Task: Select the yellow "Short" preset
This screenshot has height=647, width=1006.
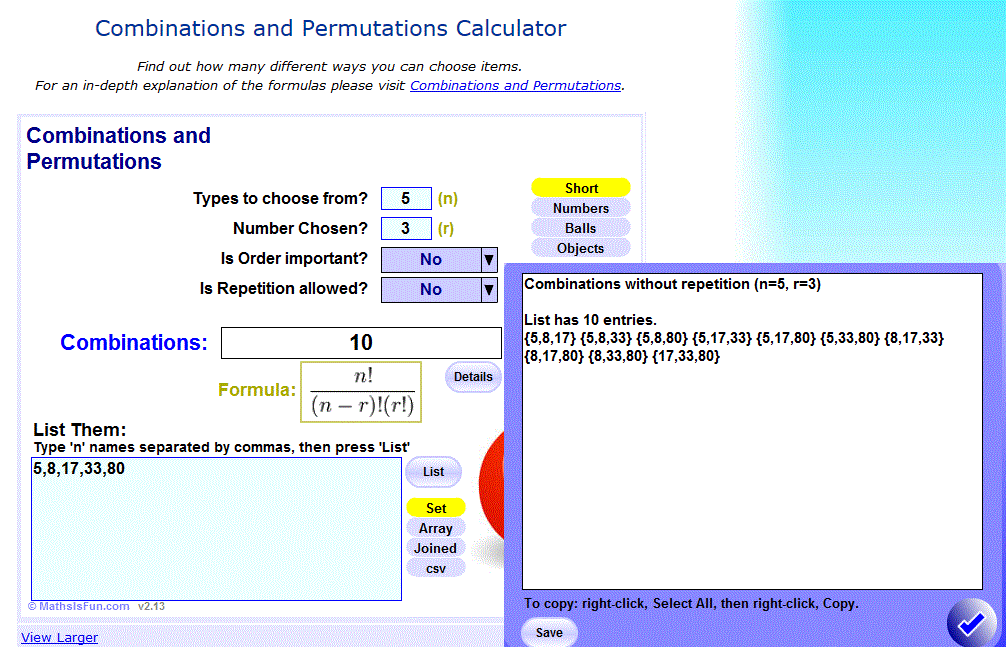Action: tap(580, 187)
